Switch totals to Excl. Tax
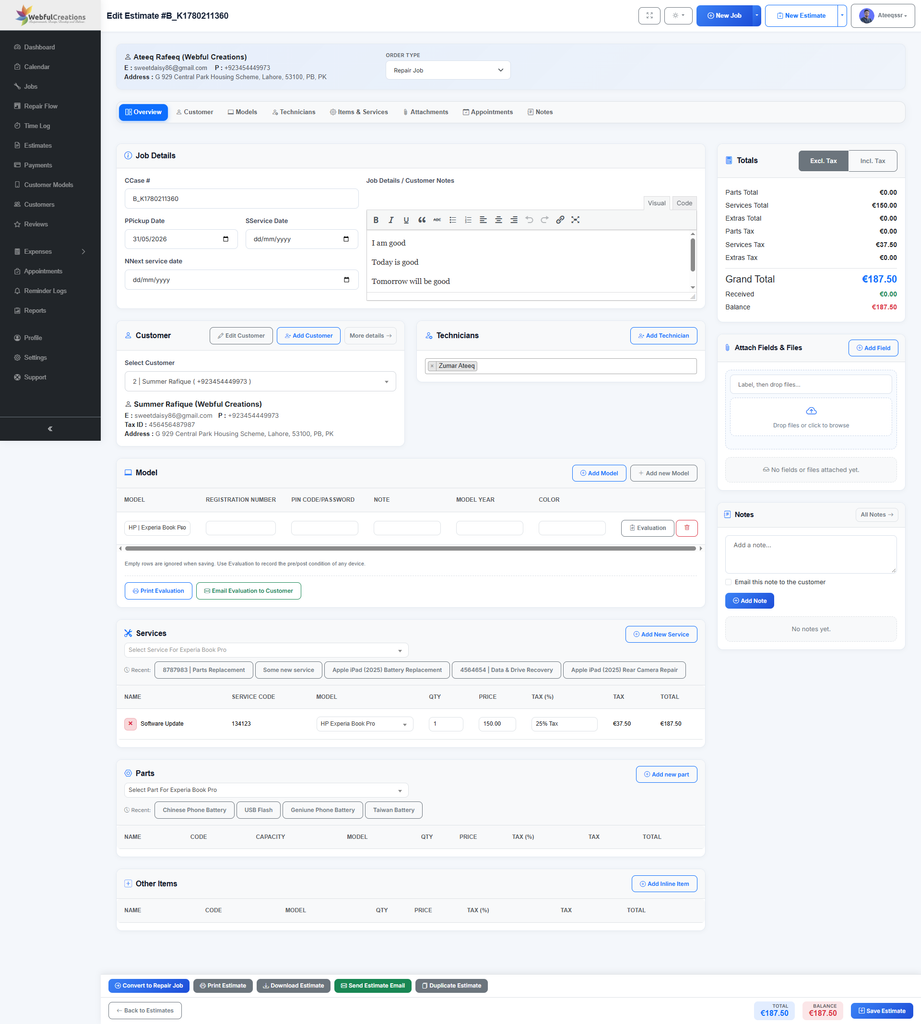This screenshot has height=1024, width=921. click(823, 161)
